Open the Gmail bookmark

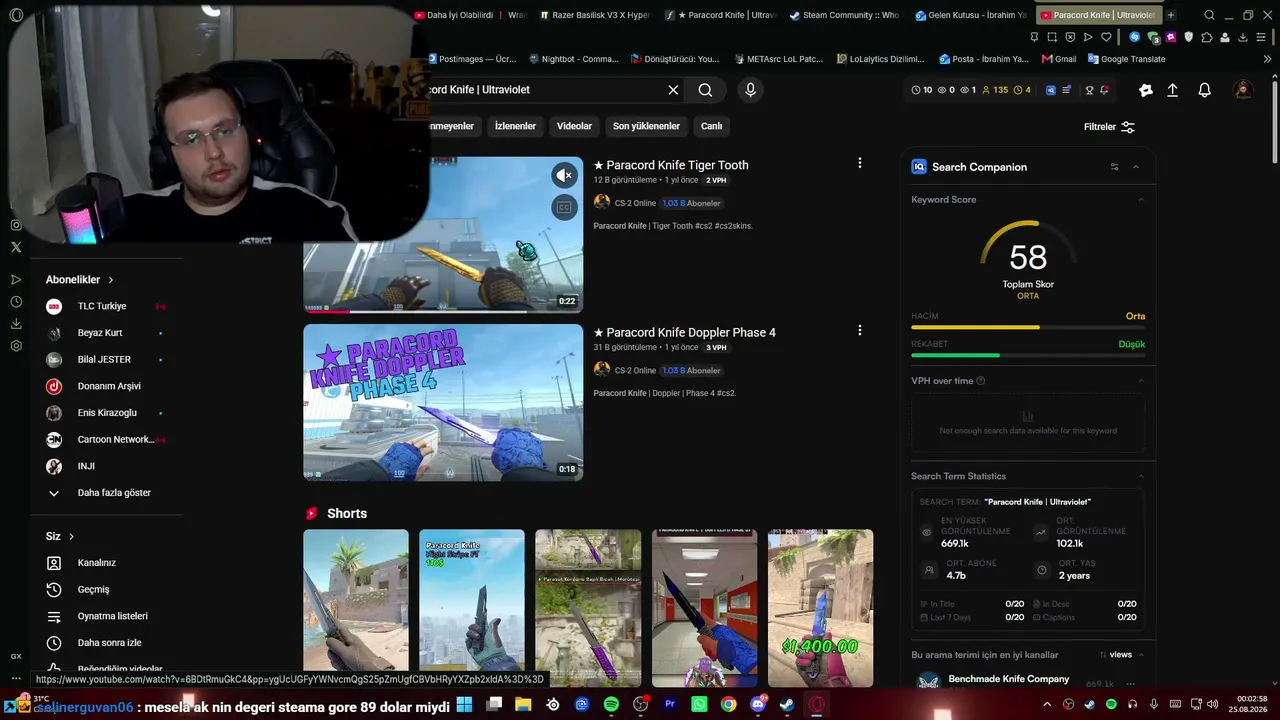pyautogui.click(x=1059, y=59)
